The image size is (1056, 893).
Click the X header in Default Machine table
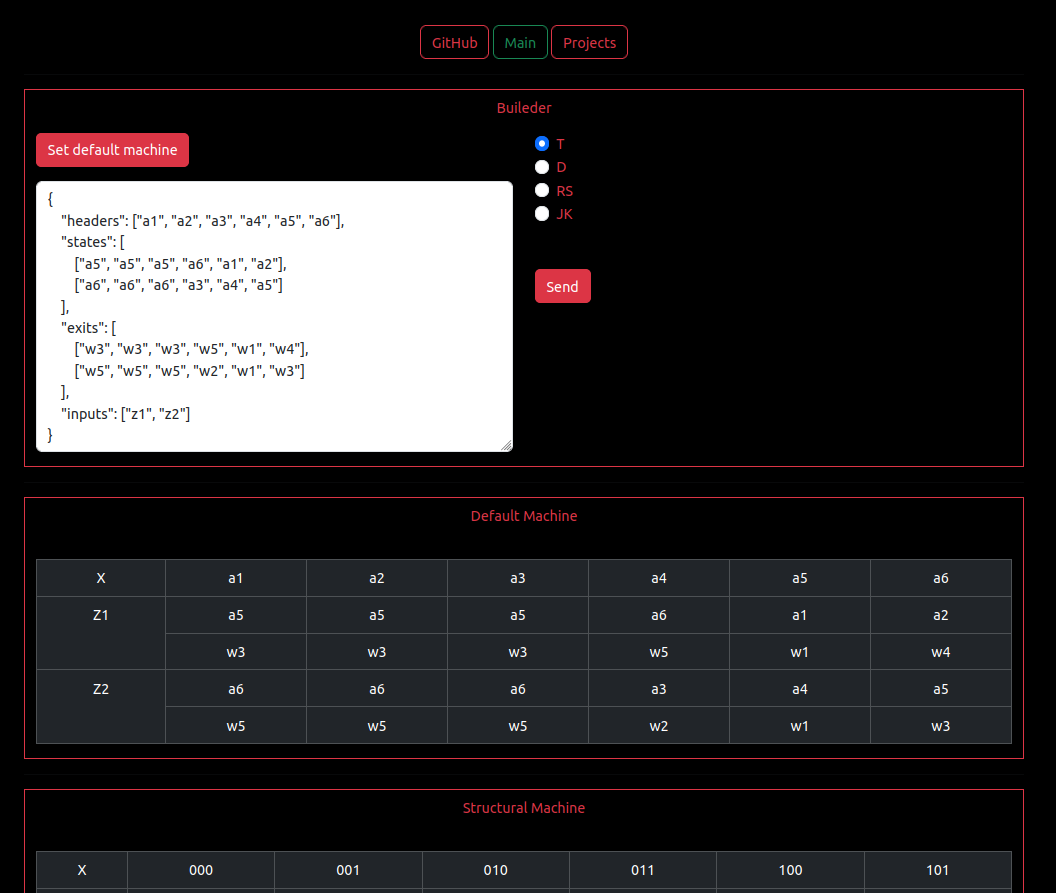[101, 578]
